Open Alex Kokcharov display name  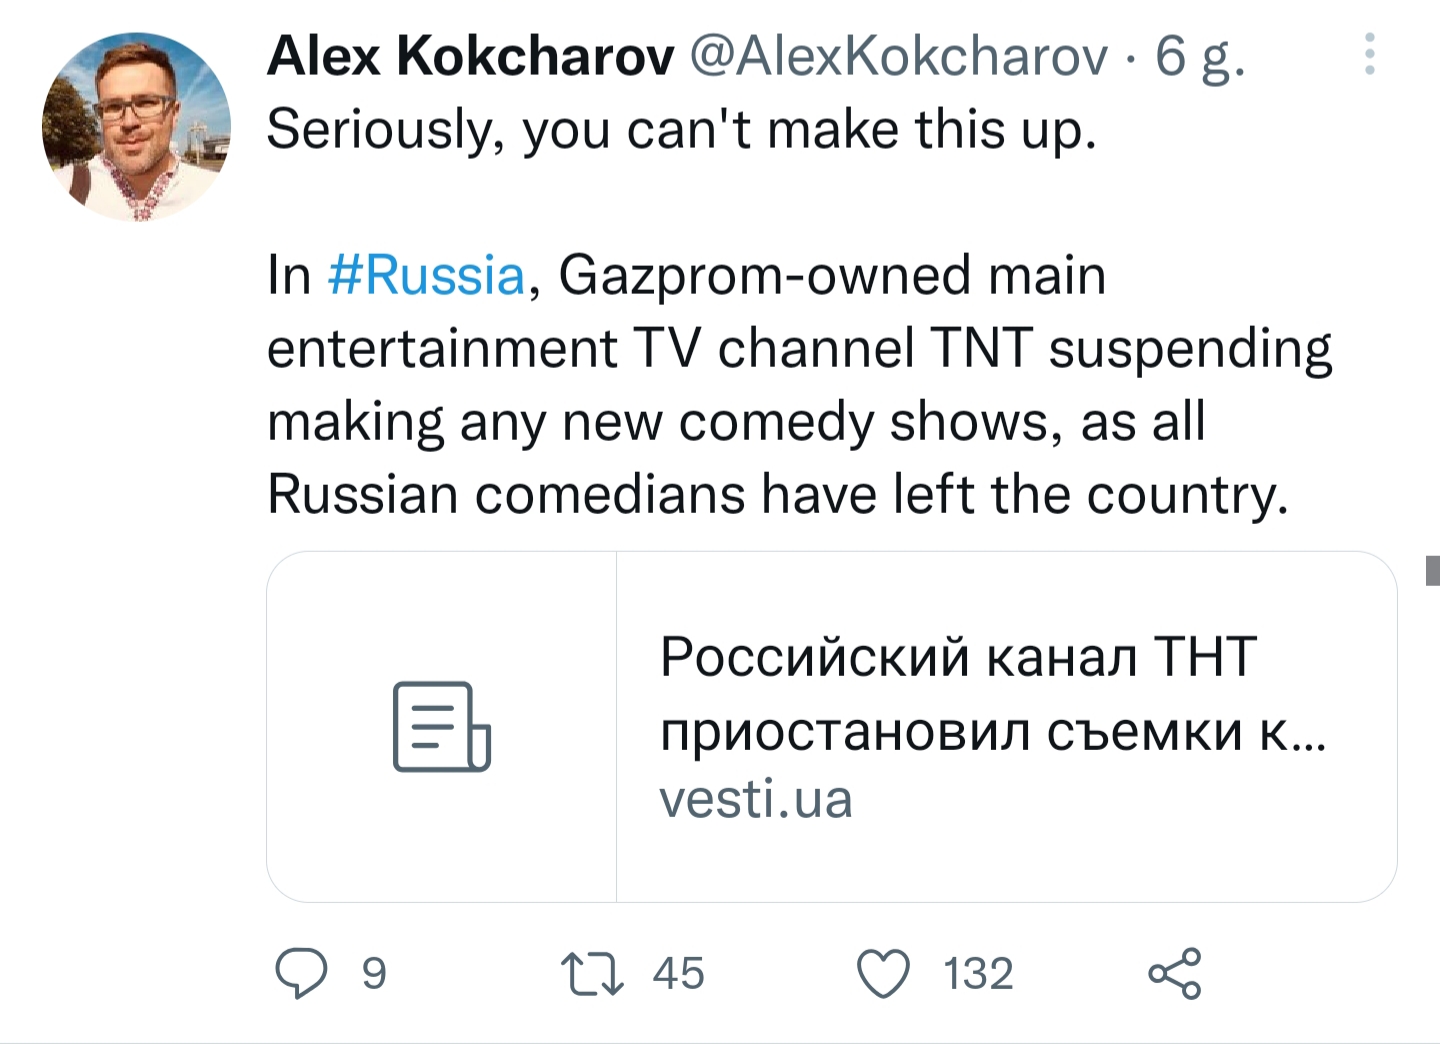click(471, 55)
